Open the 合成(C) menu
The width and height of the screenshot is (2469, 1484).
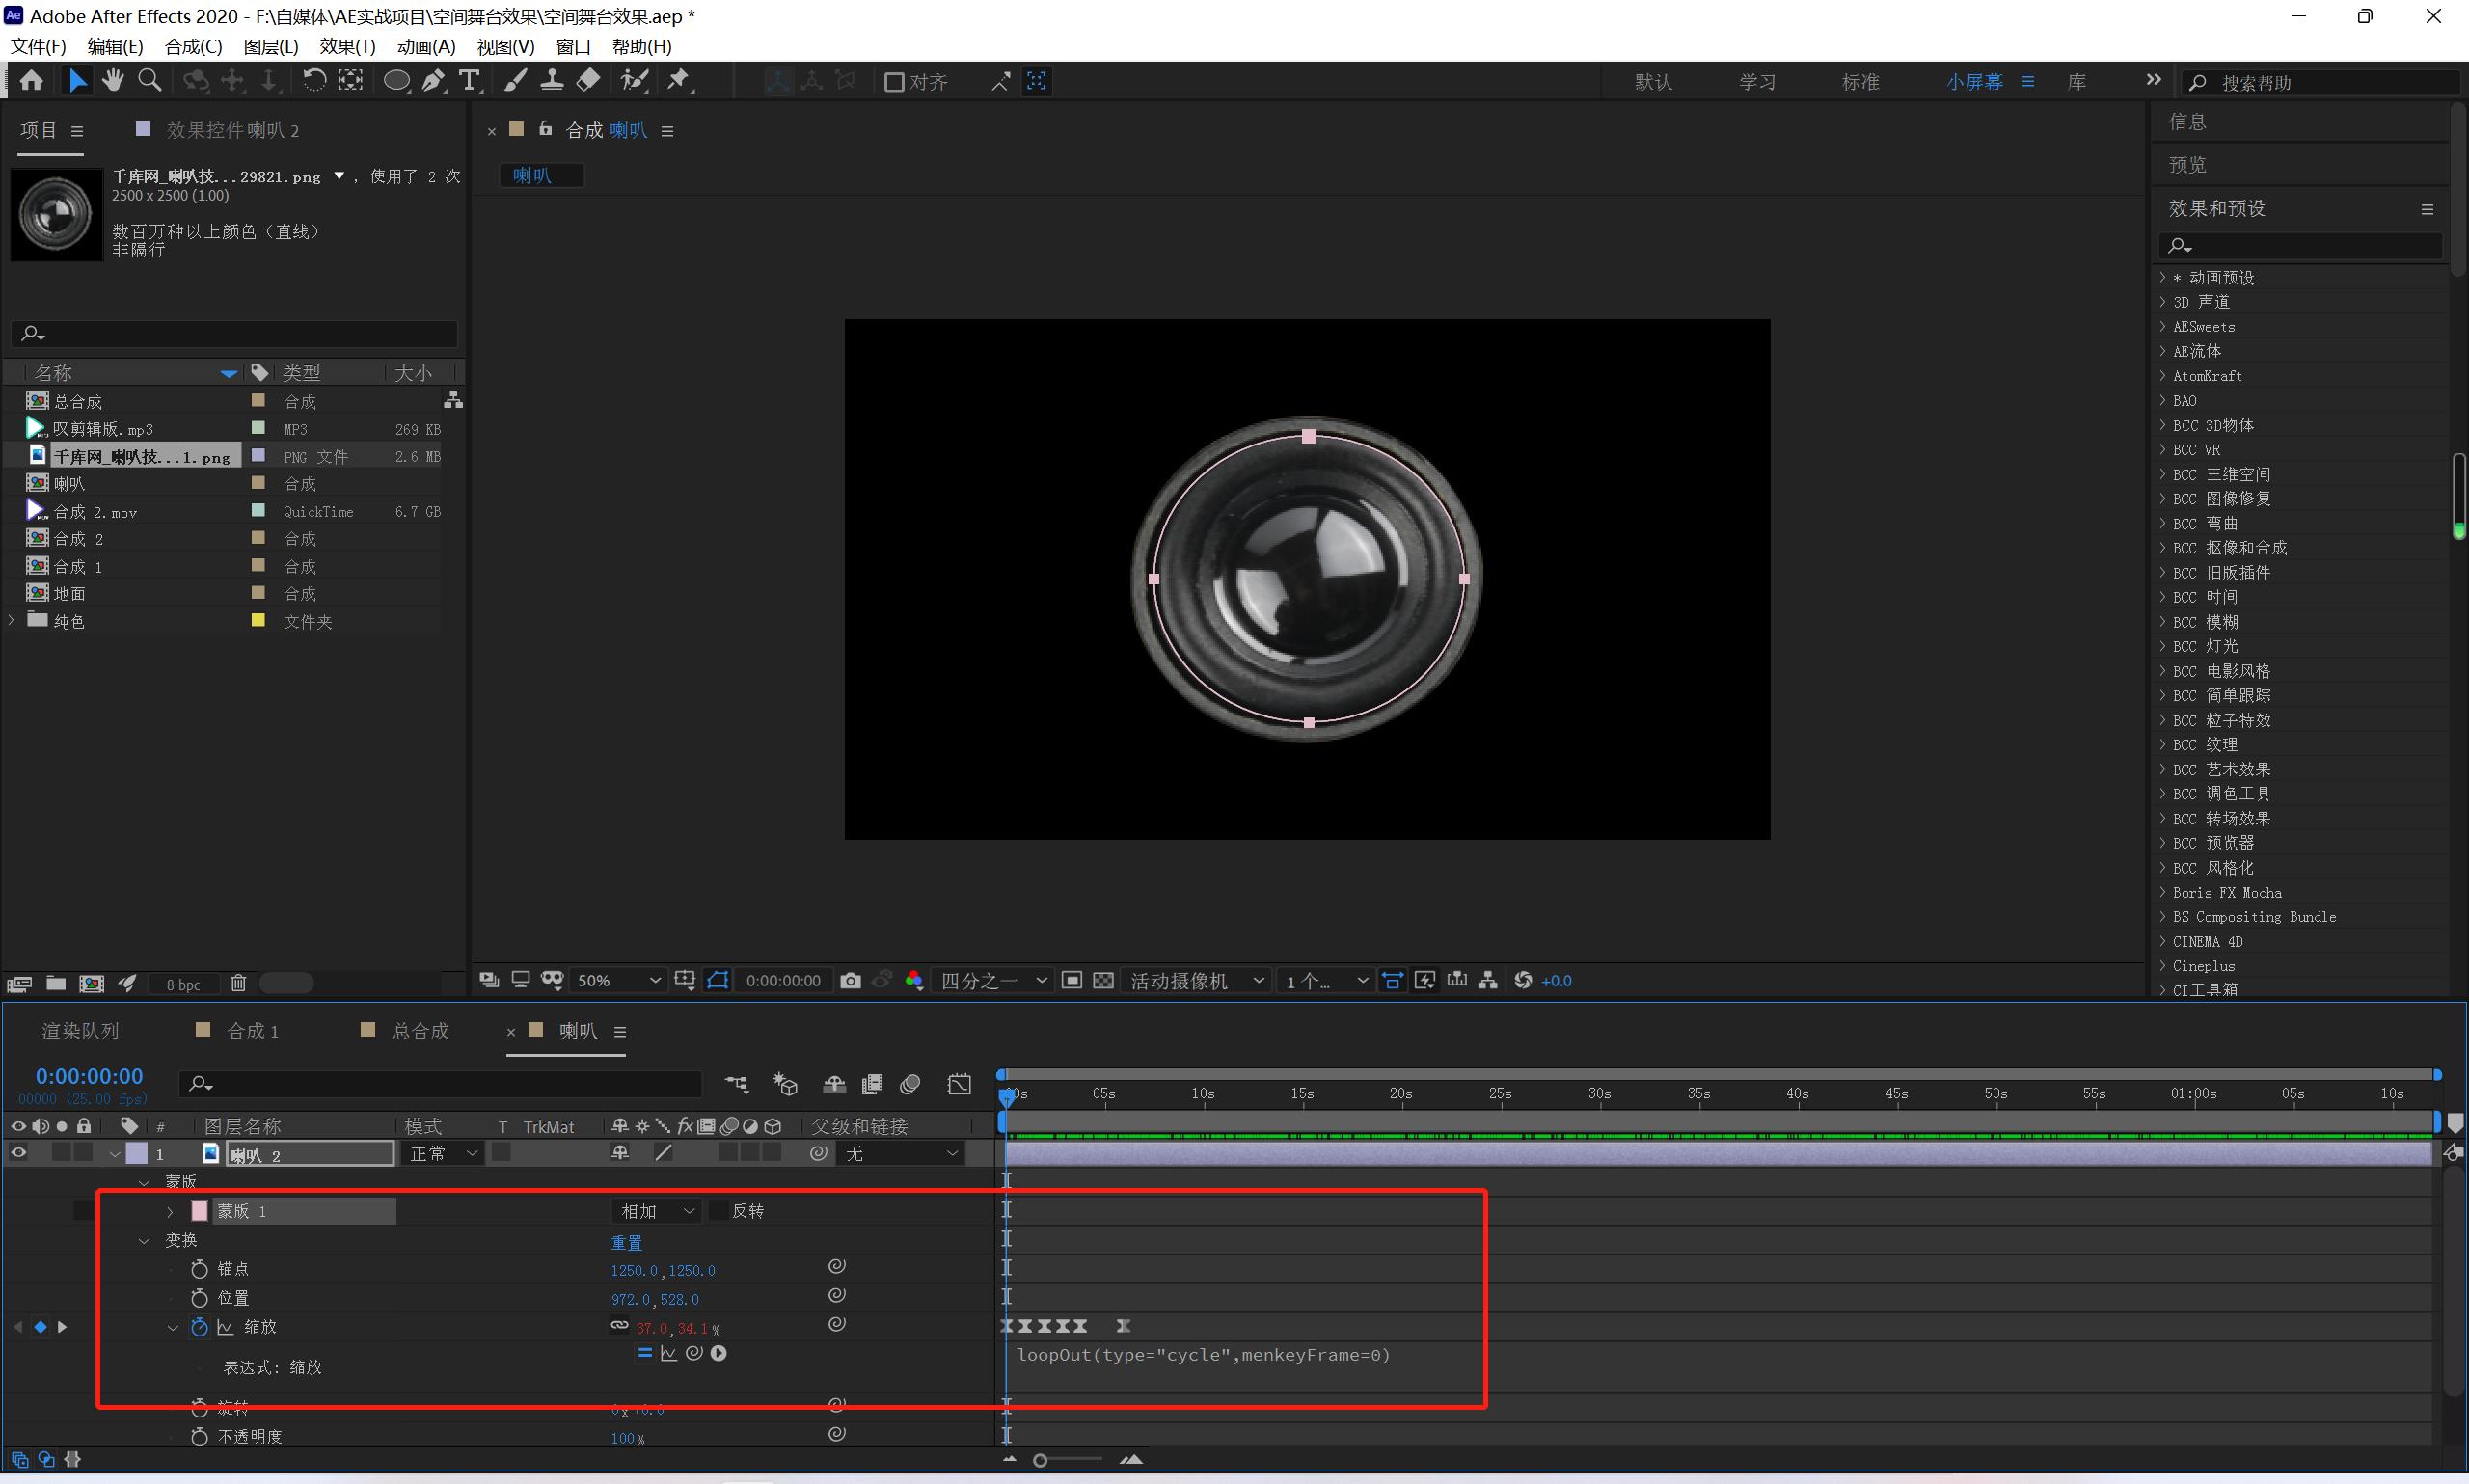(193, 47)
